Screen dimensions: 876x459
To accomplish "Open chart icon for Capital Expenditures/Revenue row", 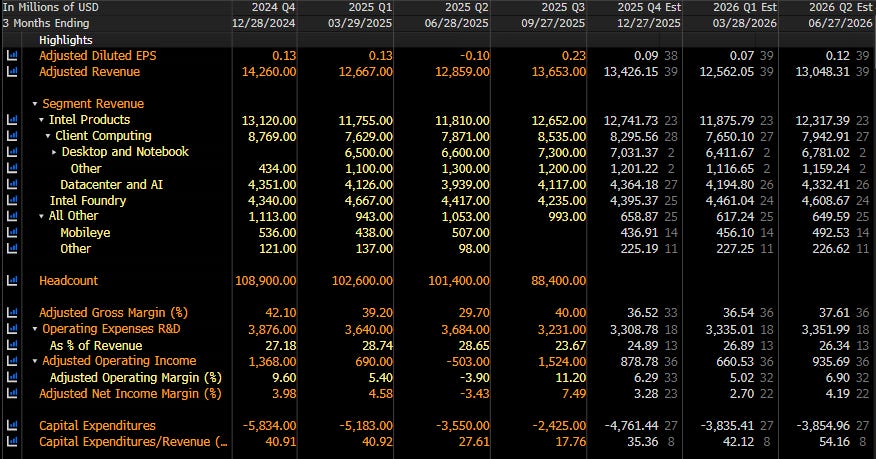I will tap(12, 442).
